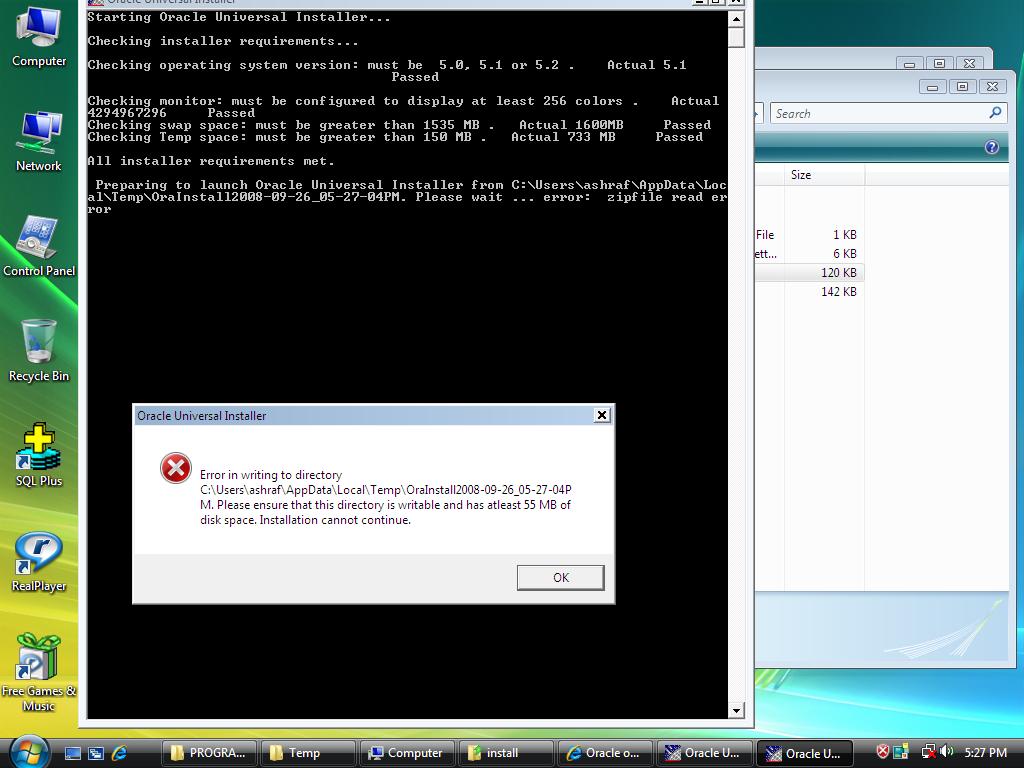Launch the SQL Plus desktop shortcut

[x=39, y=455]
